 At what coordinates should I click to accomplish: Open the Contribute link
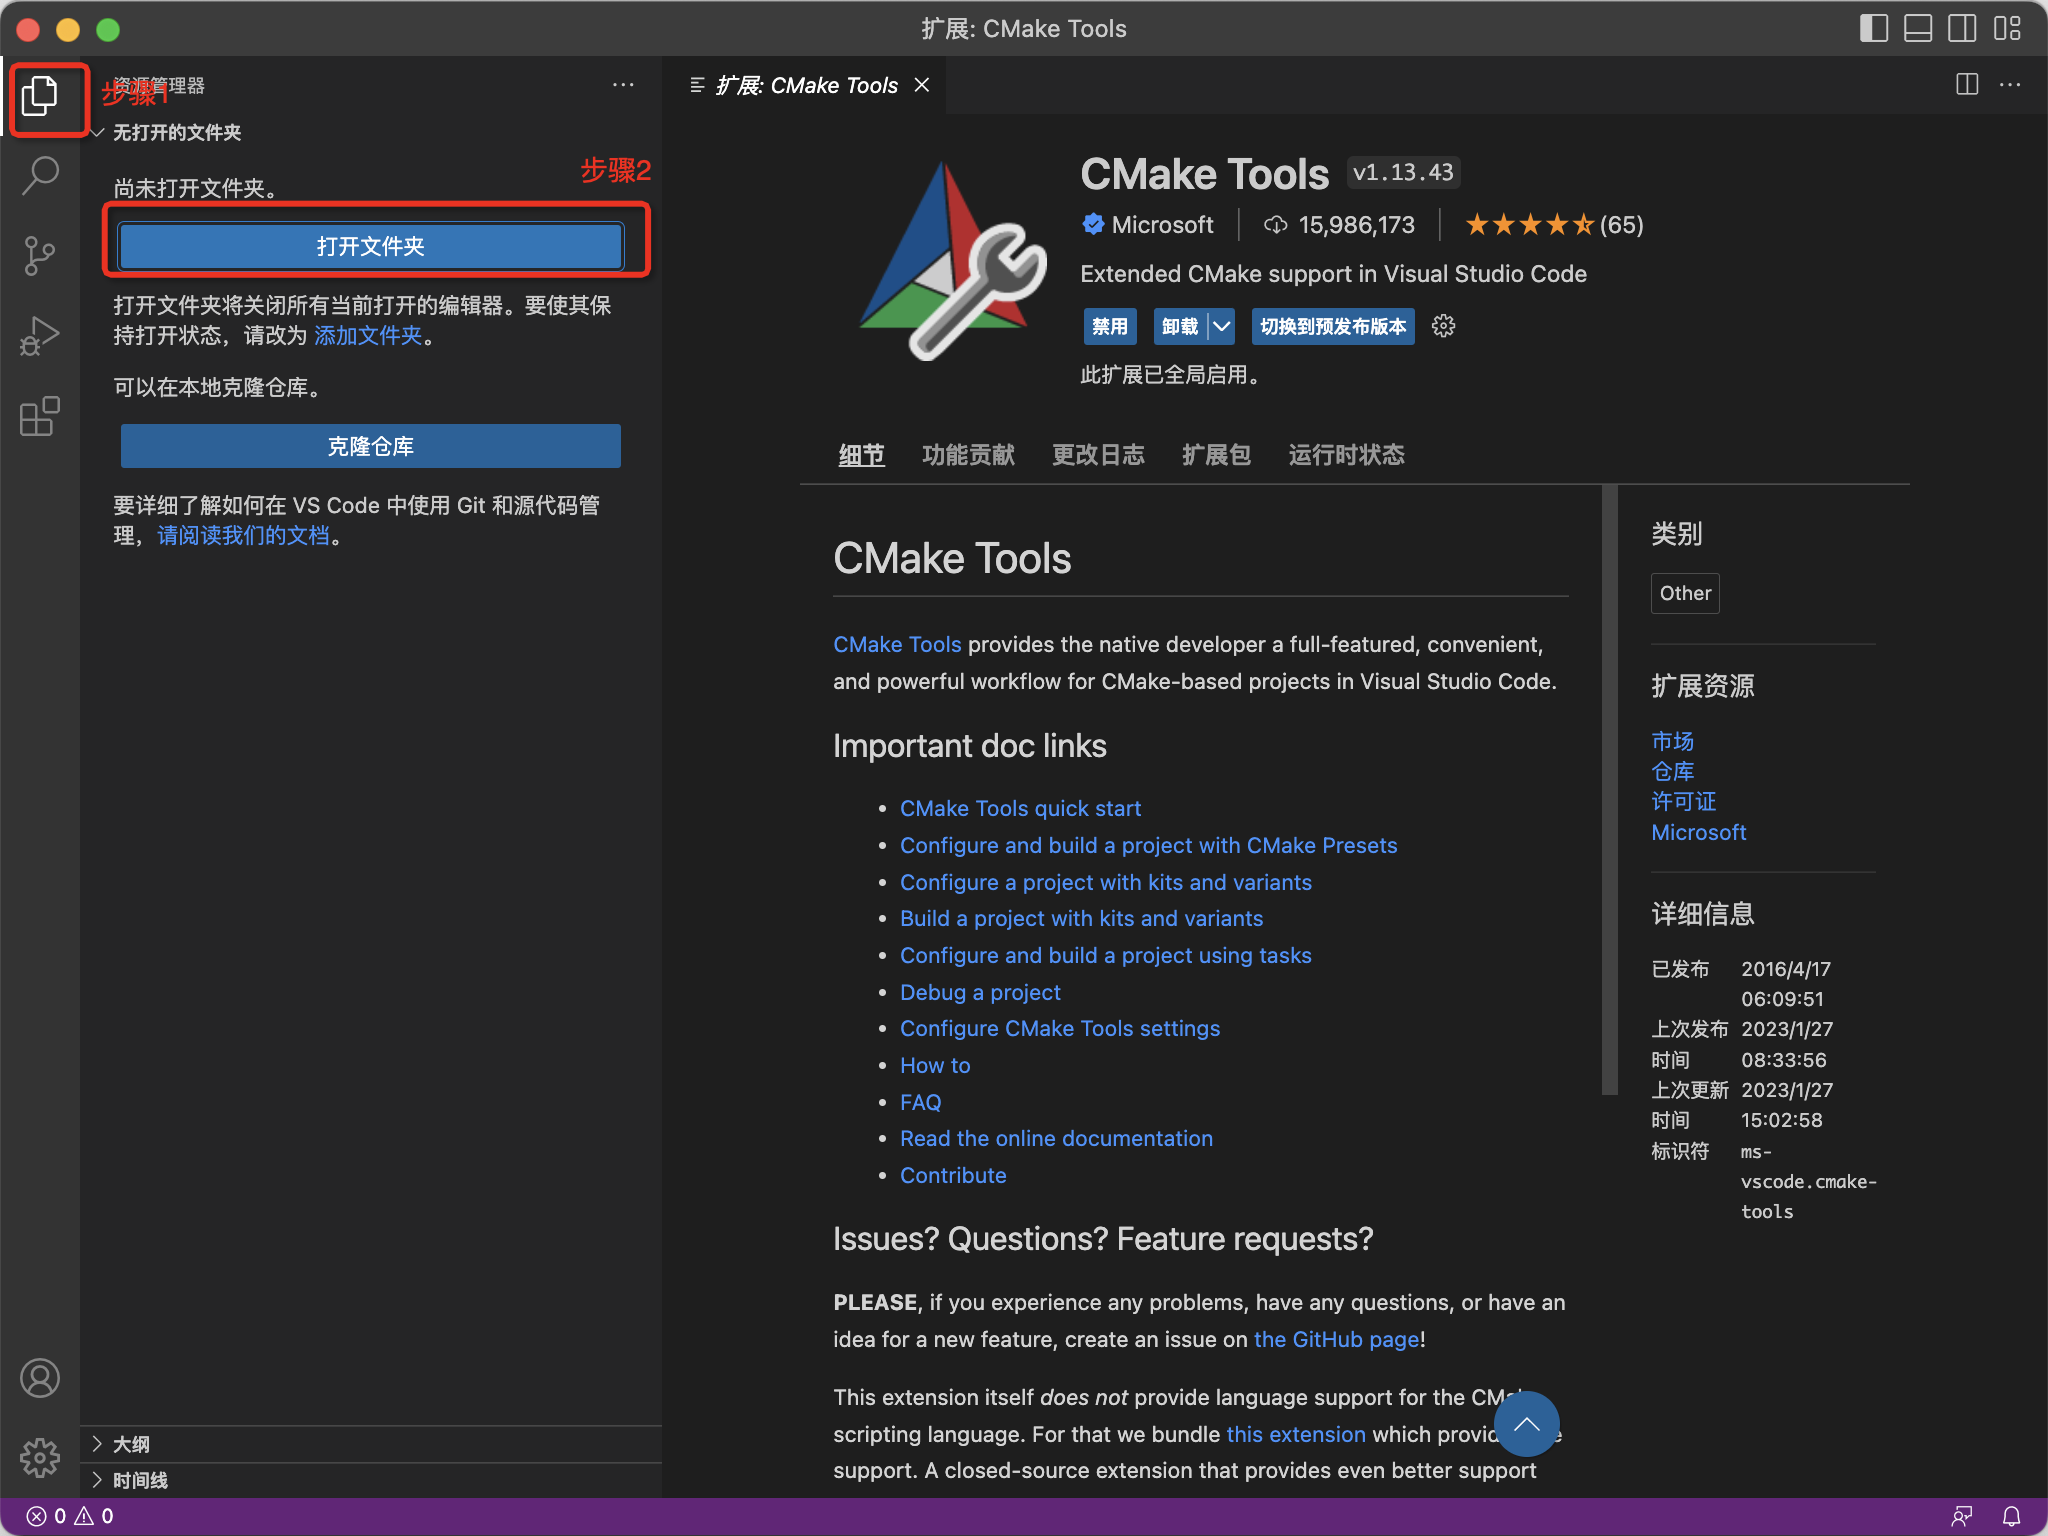[x=953, y=1175]
